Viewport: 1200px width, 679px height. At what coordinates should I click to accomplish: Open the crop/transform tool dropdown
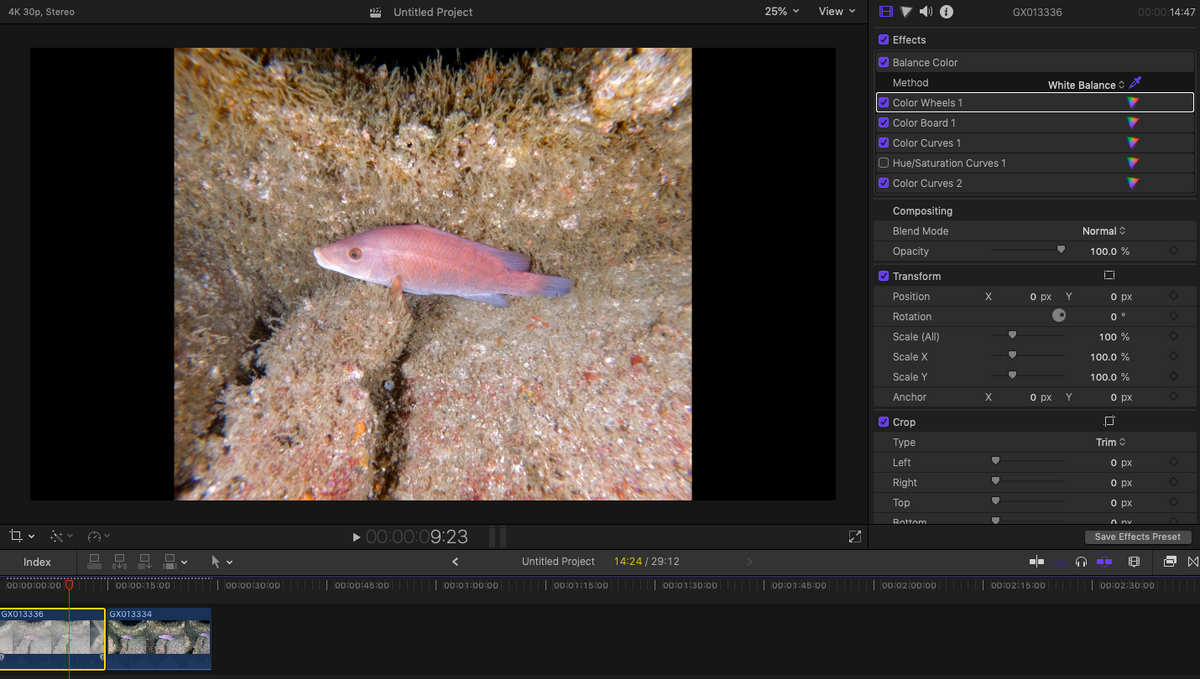tap(22, 537)
